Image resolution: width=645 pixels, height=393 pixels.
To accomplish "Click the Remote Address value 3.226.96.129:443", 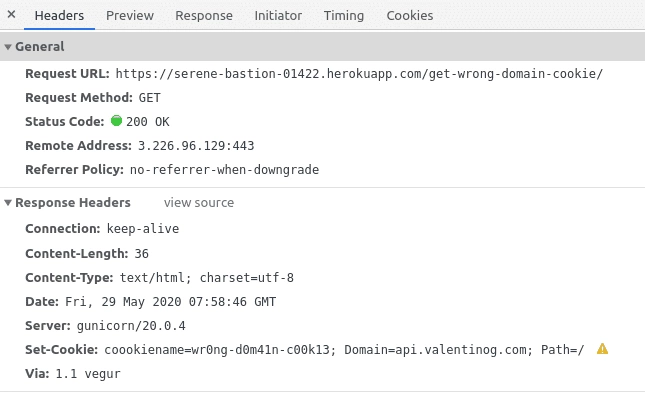I will coord(196,146).
